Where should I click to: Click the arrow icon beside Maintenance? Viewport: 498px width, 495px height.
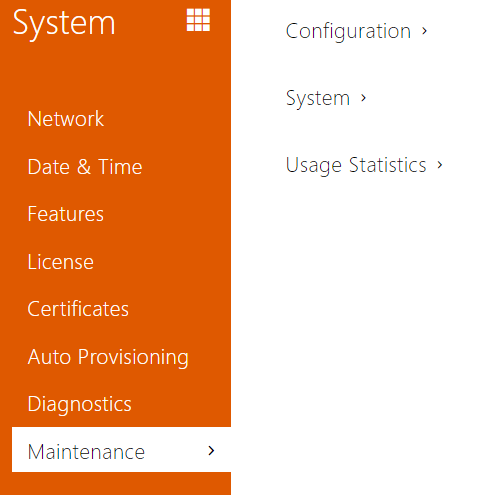(211, 451)
